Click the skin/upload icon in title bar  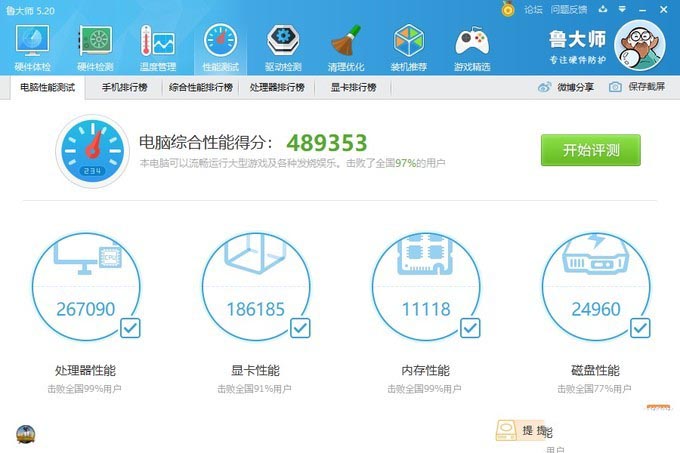[603, 9]
